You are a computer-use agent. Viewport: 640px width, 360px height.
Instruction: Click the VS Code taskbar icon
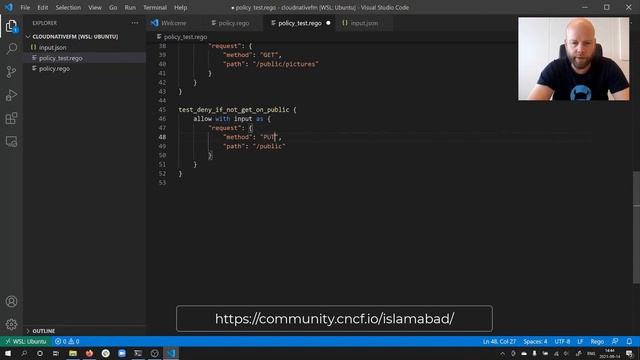point(171,353)
